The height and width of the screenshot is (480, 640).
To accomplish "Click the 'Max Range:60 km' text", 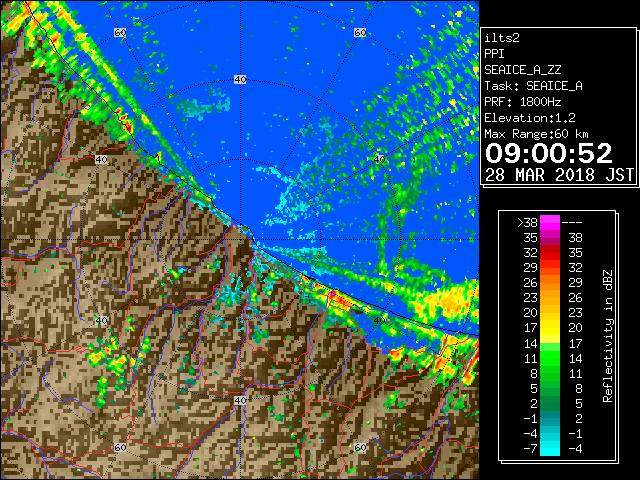I will click(x=537, y=134).
